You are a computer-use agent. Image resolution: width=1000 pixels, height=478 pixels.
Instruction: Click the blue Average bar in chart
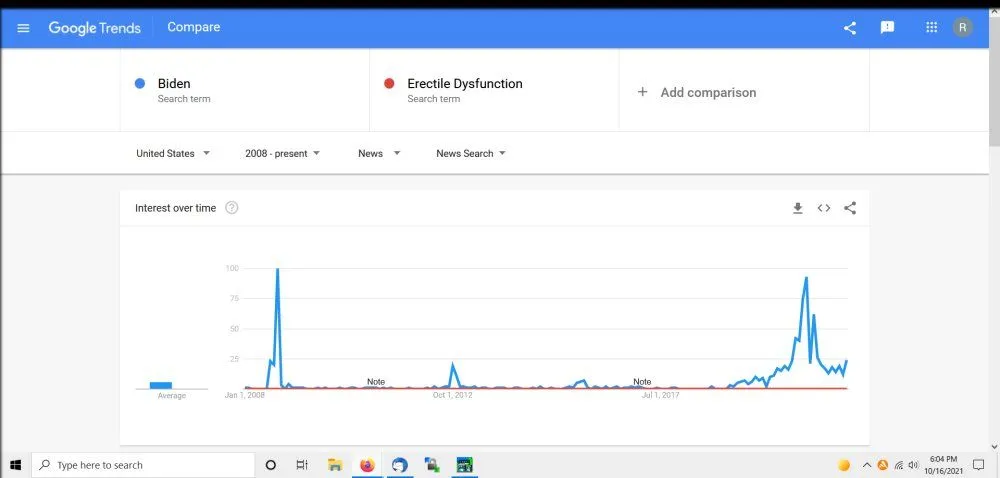coord(161,385)
